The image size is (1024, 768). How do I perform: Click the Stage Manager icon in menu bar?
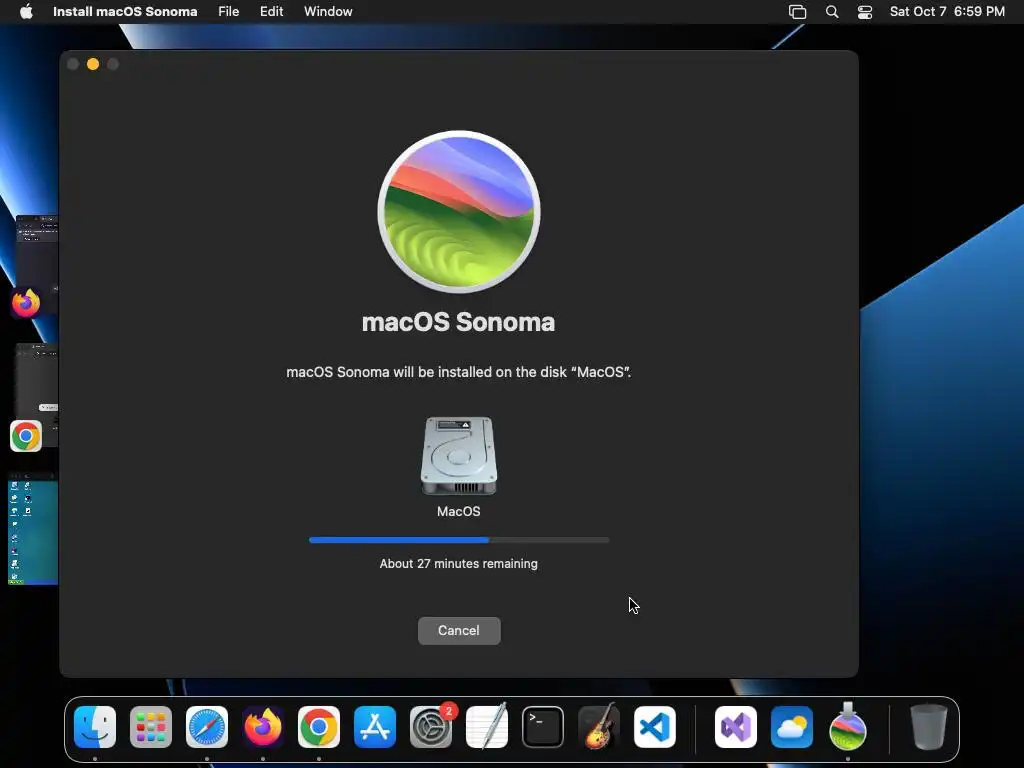click(x=797, y=11)
